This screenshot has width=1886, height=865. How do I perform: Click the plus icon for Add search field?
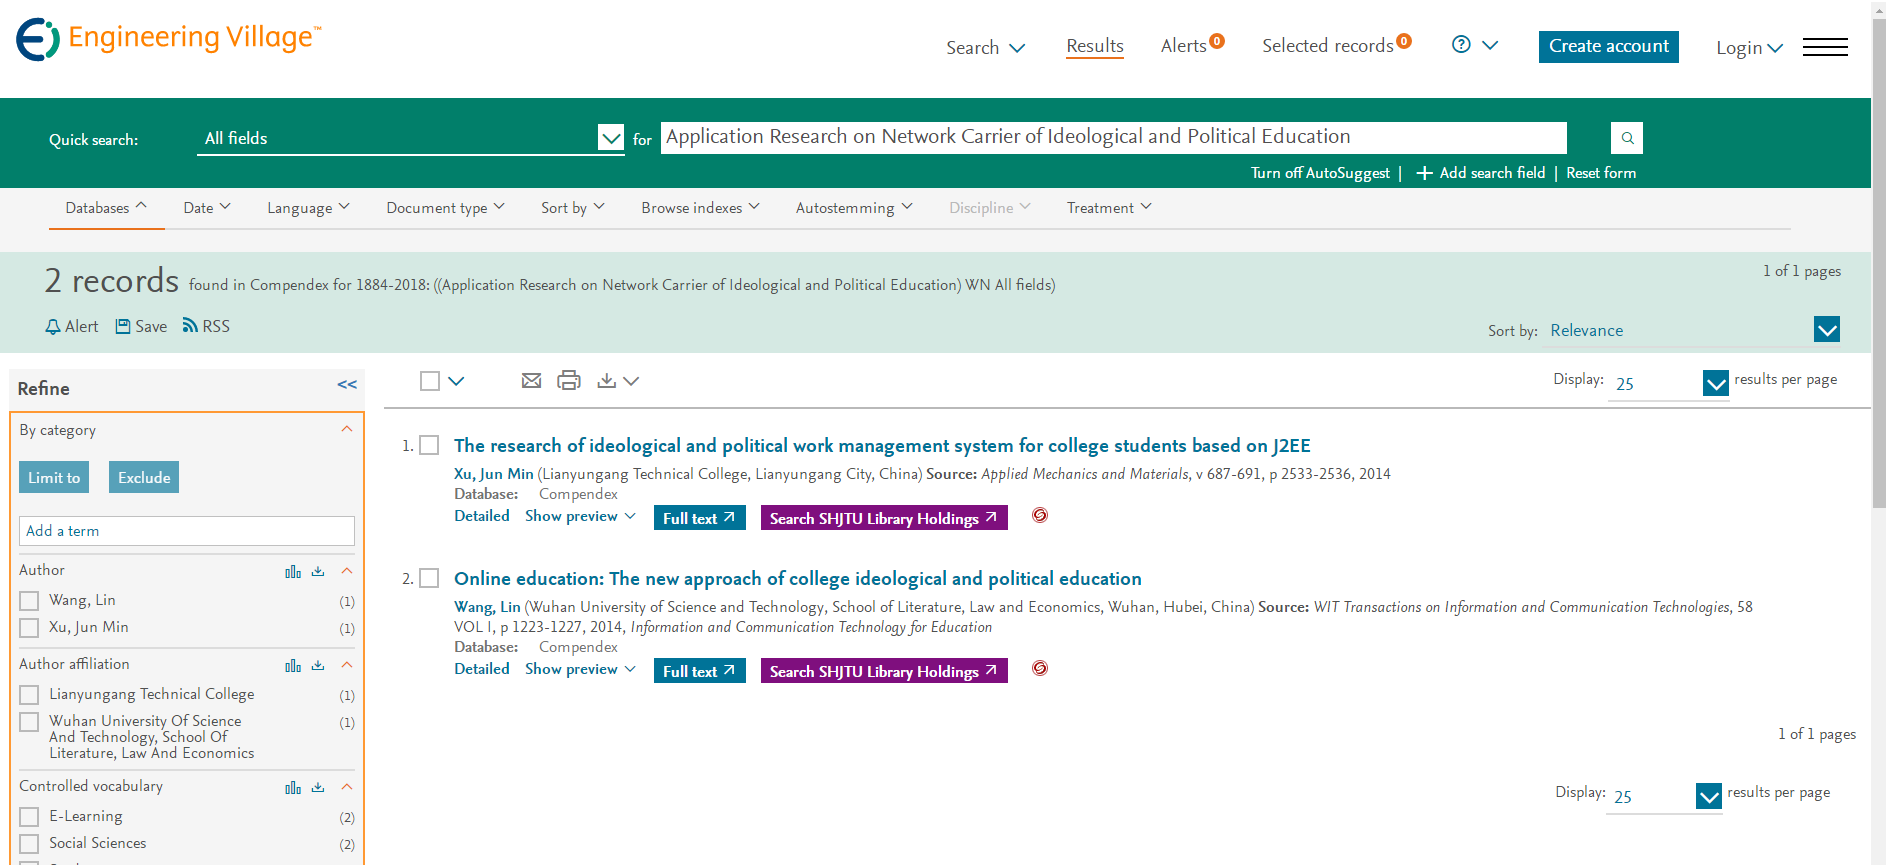tap(1425, 173)
